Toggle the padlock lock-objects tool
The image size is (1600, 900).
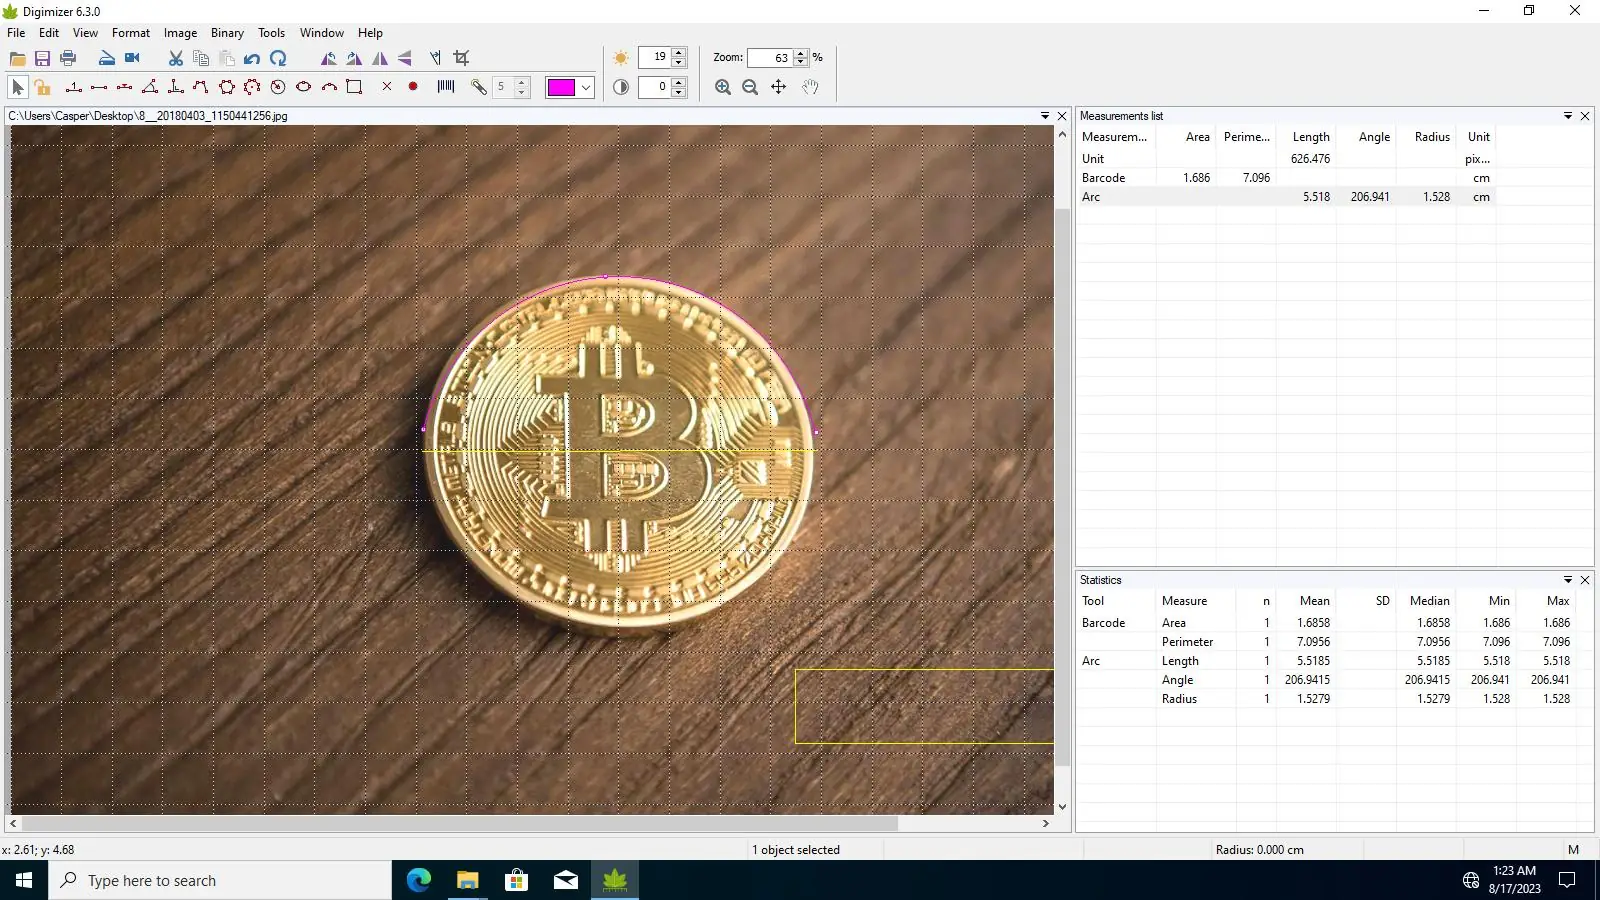[42, 87]
